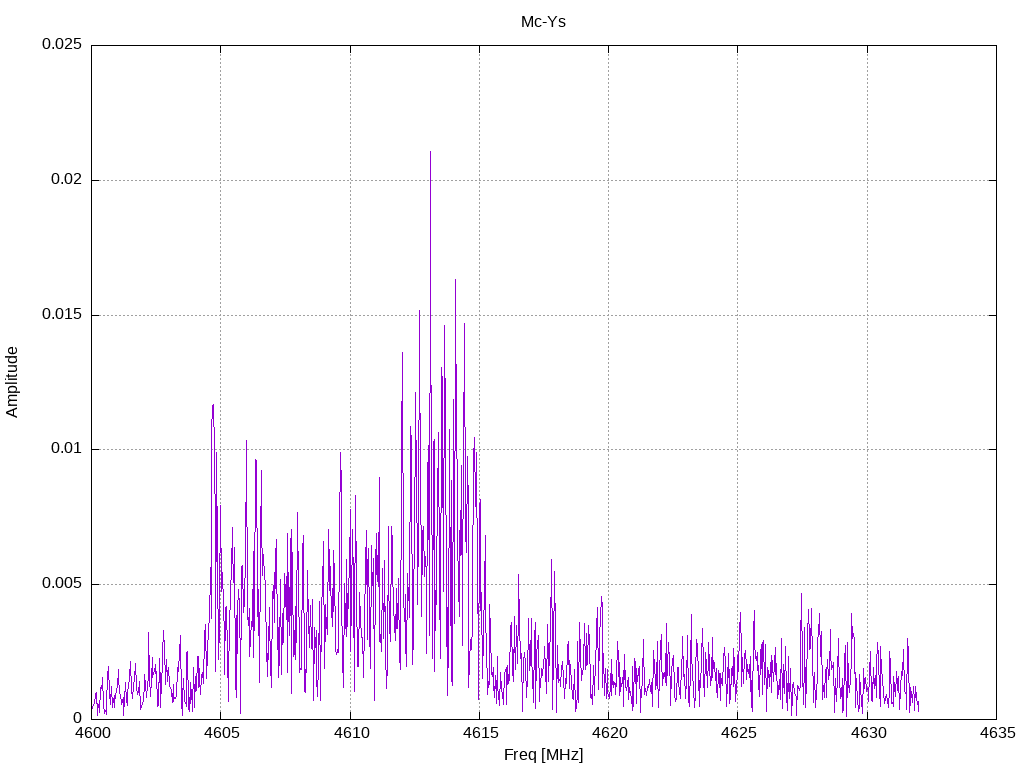Click the "Freq [MHz]" x-axis label
This screenshot has width=1024, height=768.
click(543, 755)
